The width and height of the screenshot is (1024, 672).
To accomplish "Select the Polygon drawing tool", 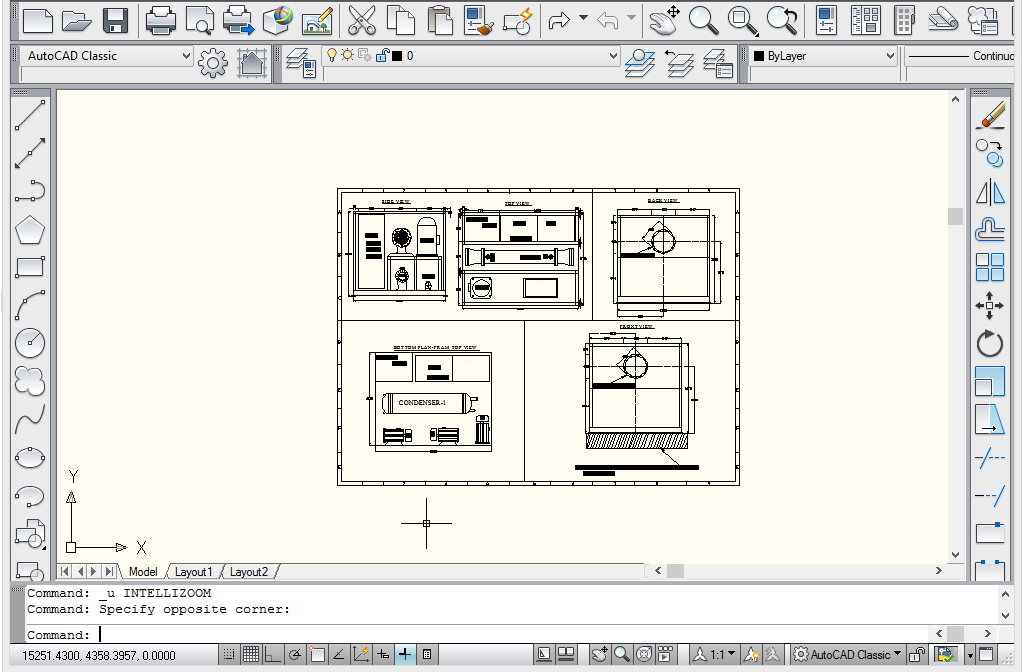I will coord(30,230).
